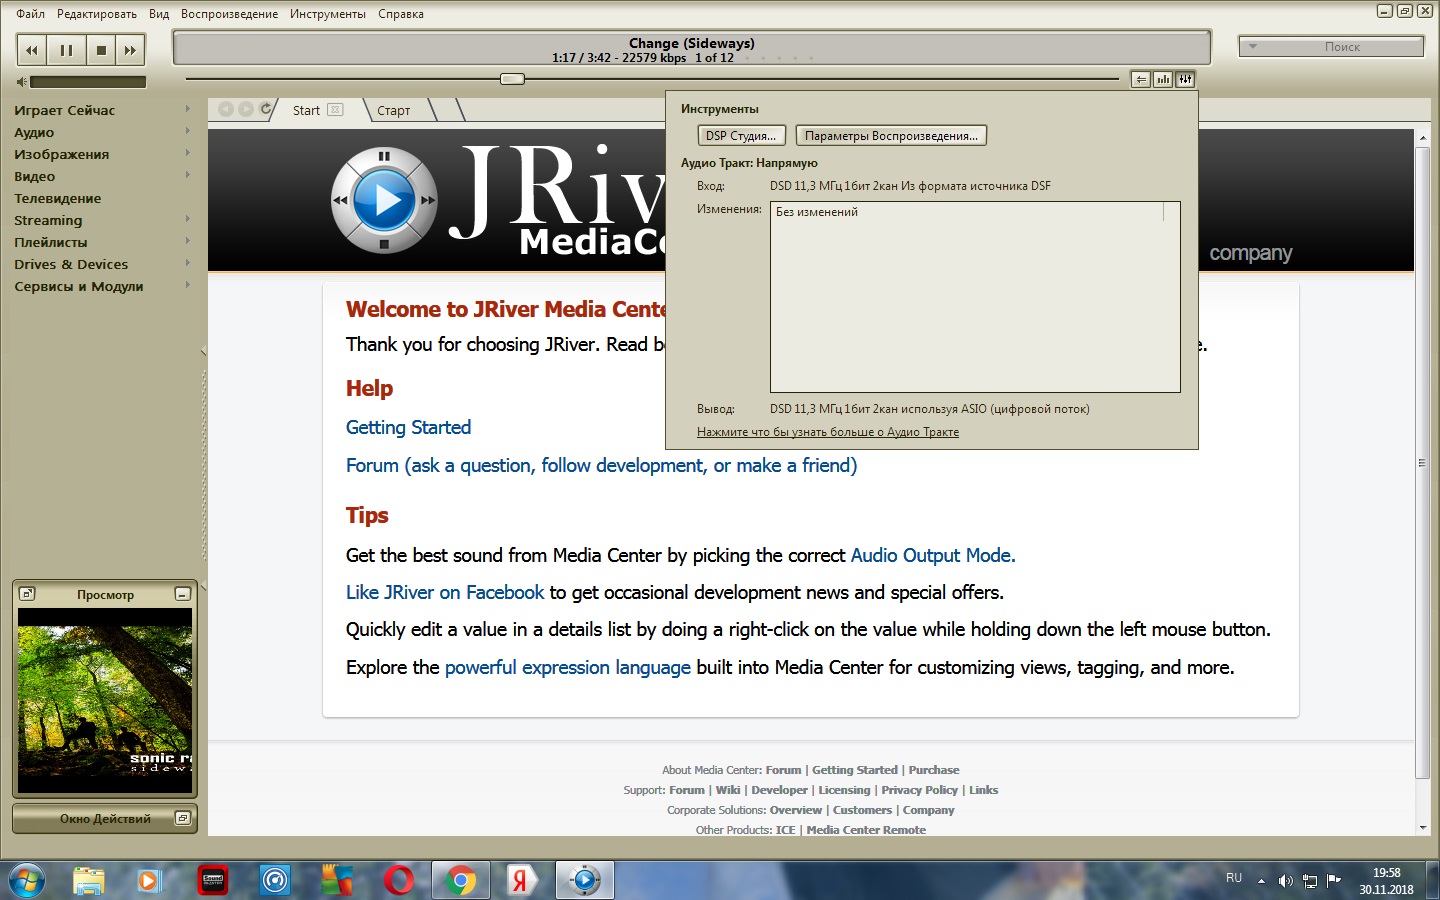
Task: Adjust the volume slider bar
Action: click(x=88, y=82)
